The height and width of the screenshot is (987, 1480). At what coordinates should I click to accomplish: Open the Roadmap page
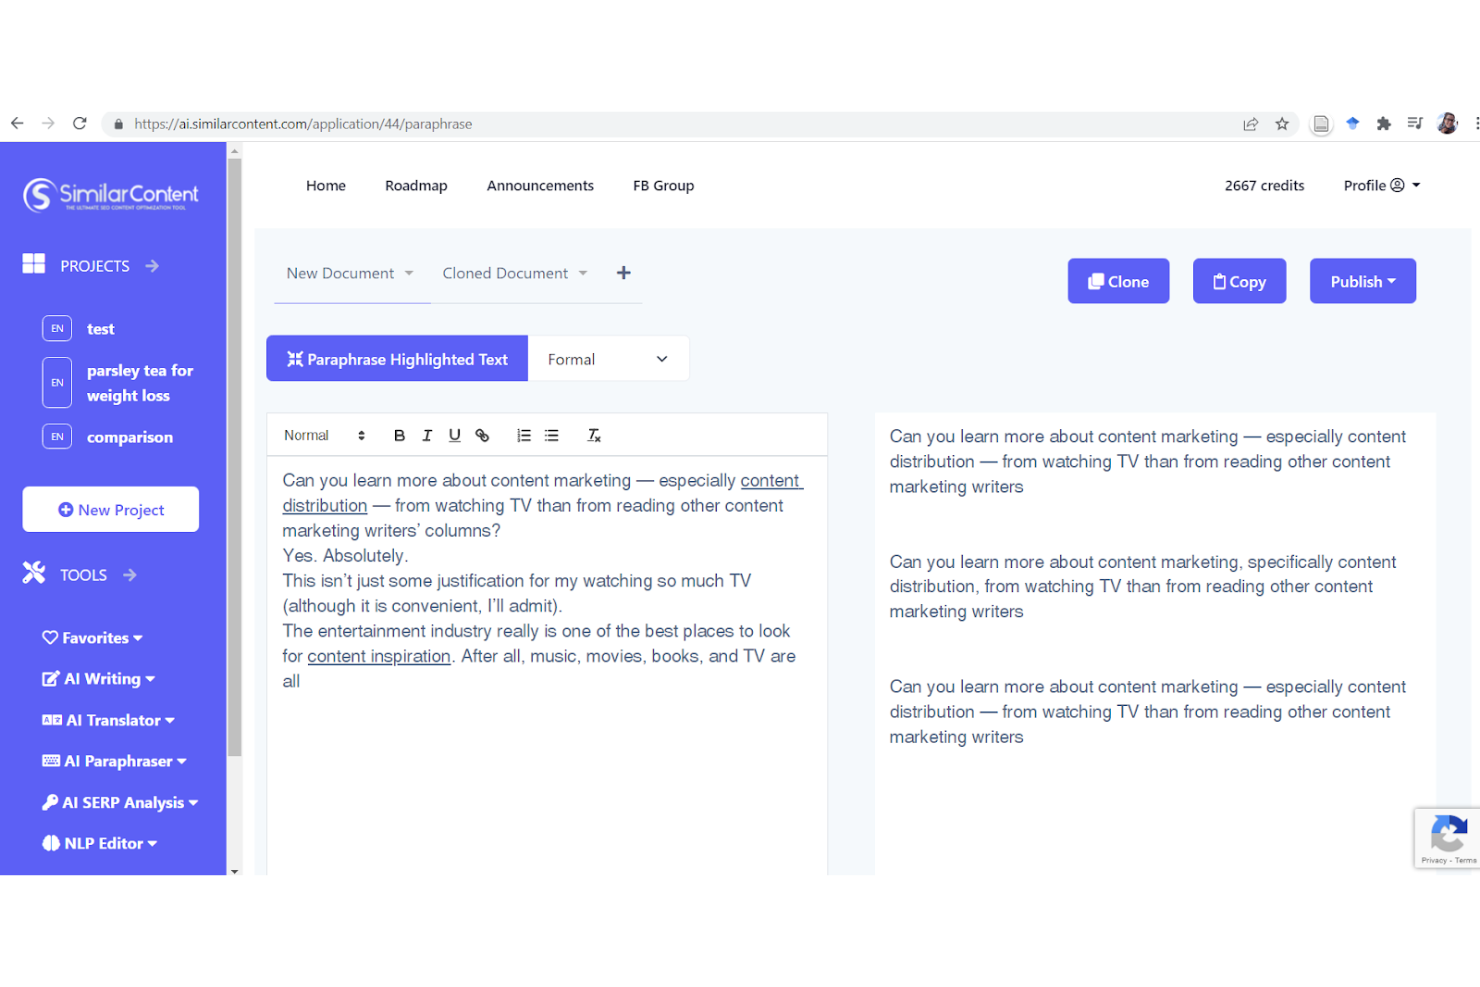tap(416, 185)
